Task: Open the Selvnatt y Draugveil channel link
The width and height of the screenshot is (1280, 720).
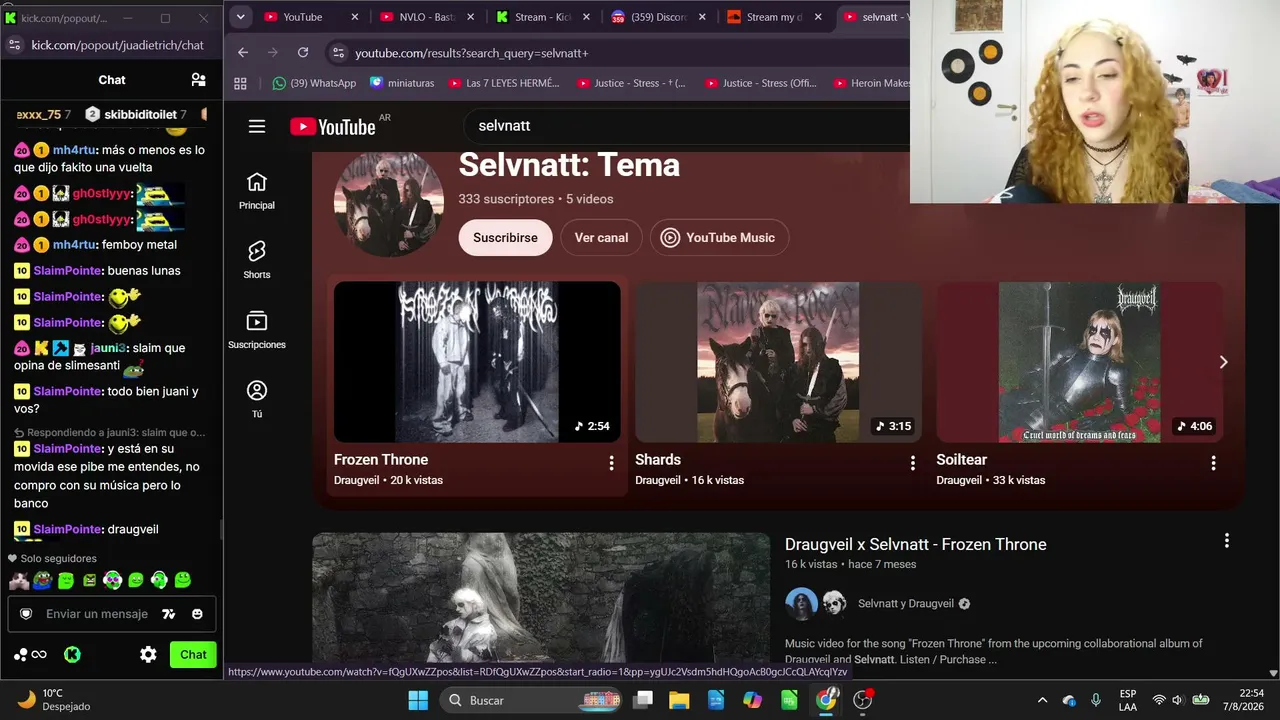Action: pos(906,603)
